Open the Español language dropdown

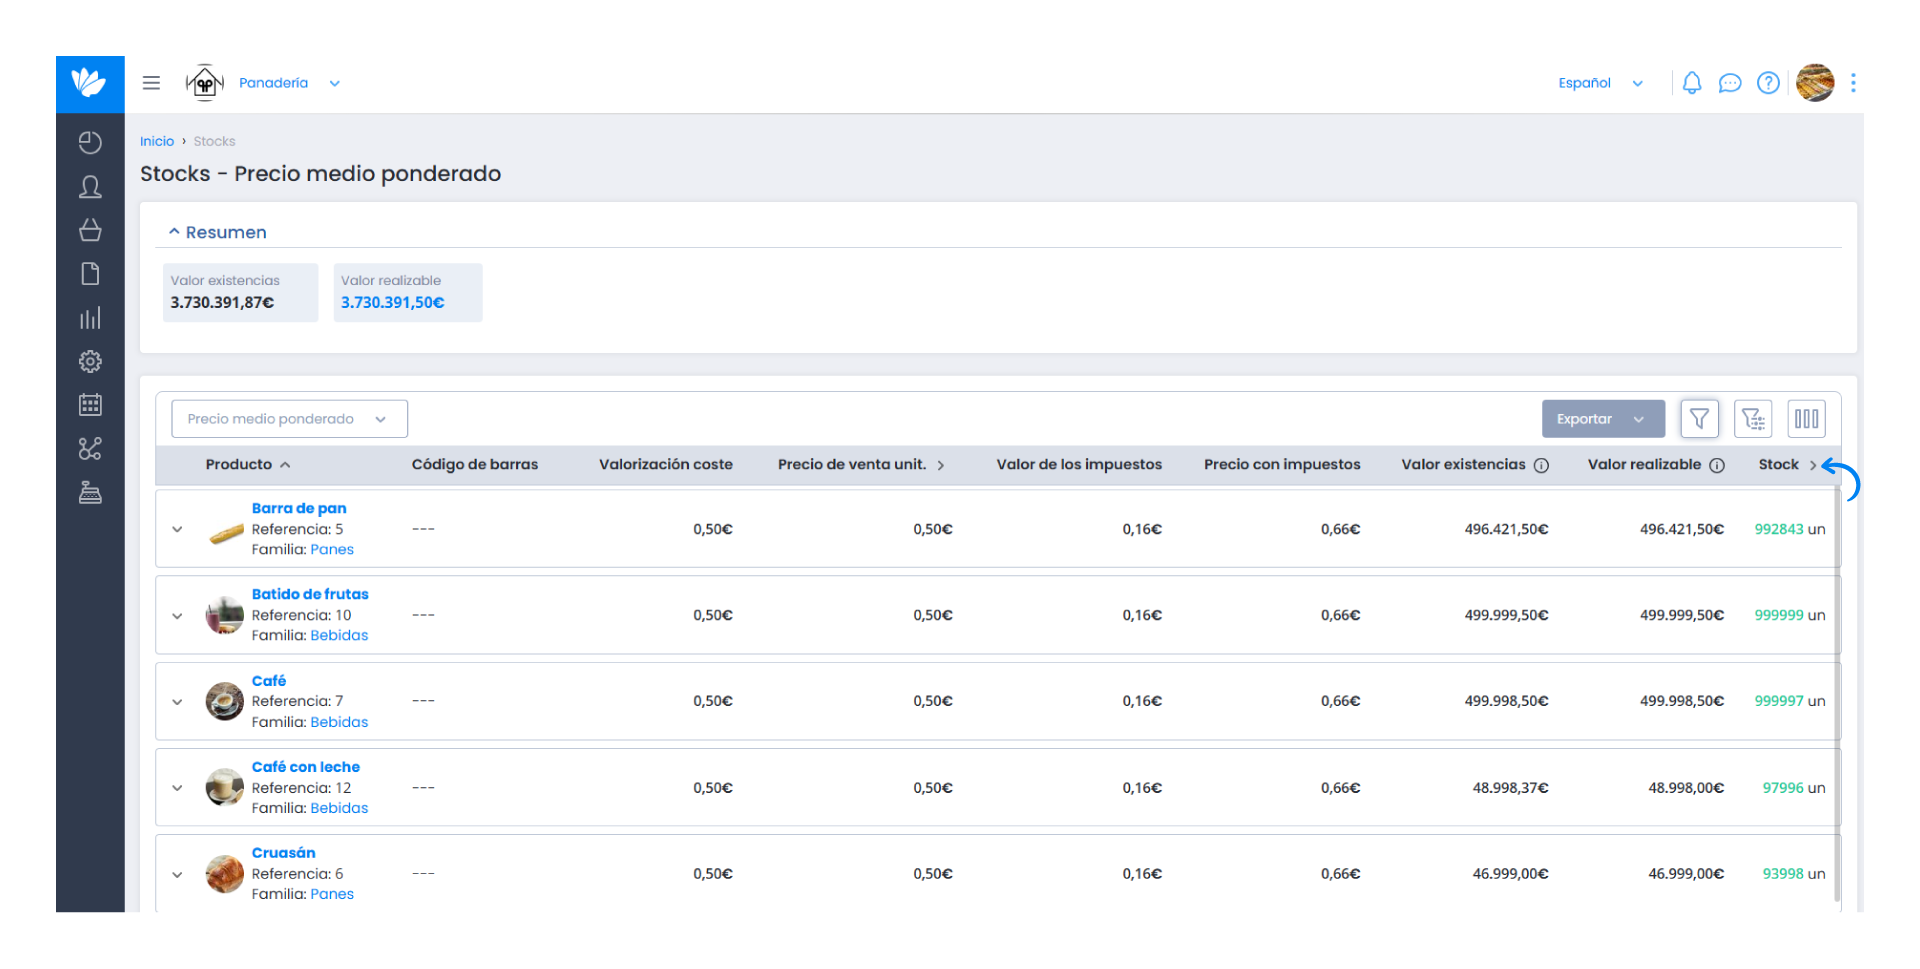[x=1600, y=83]
